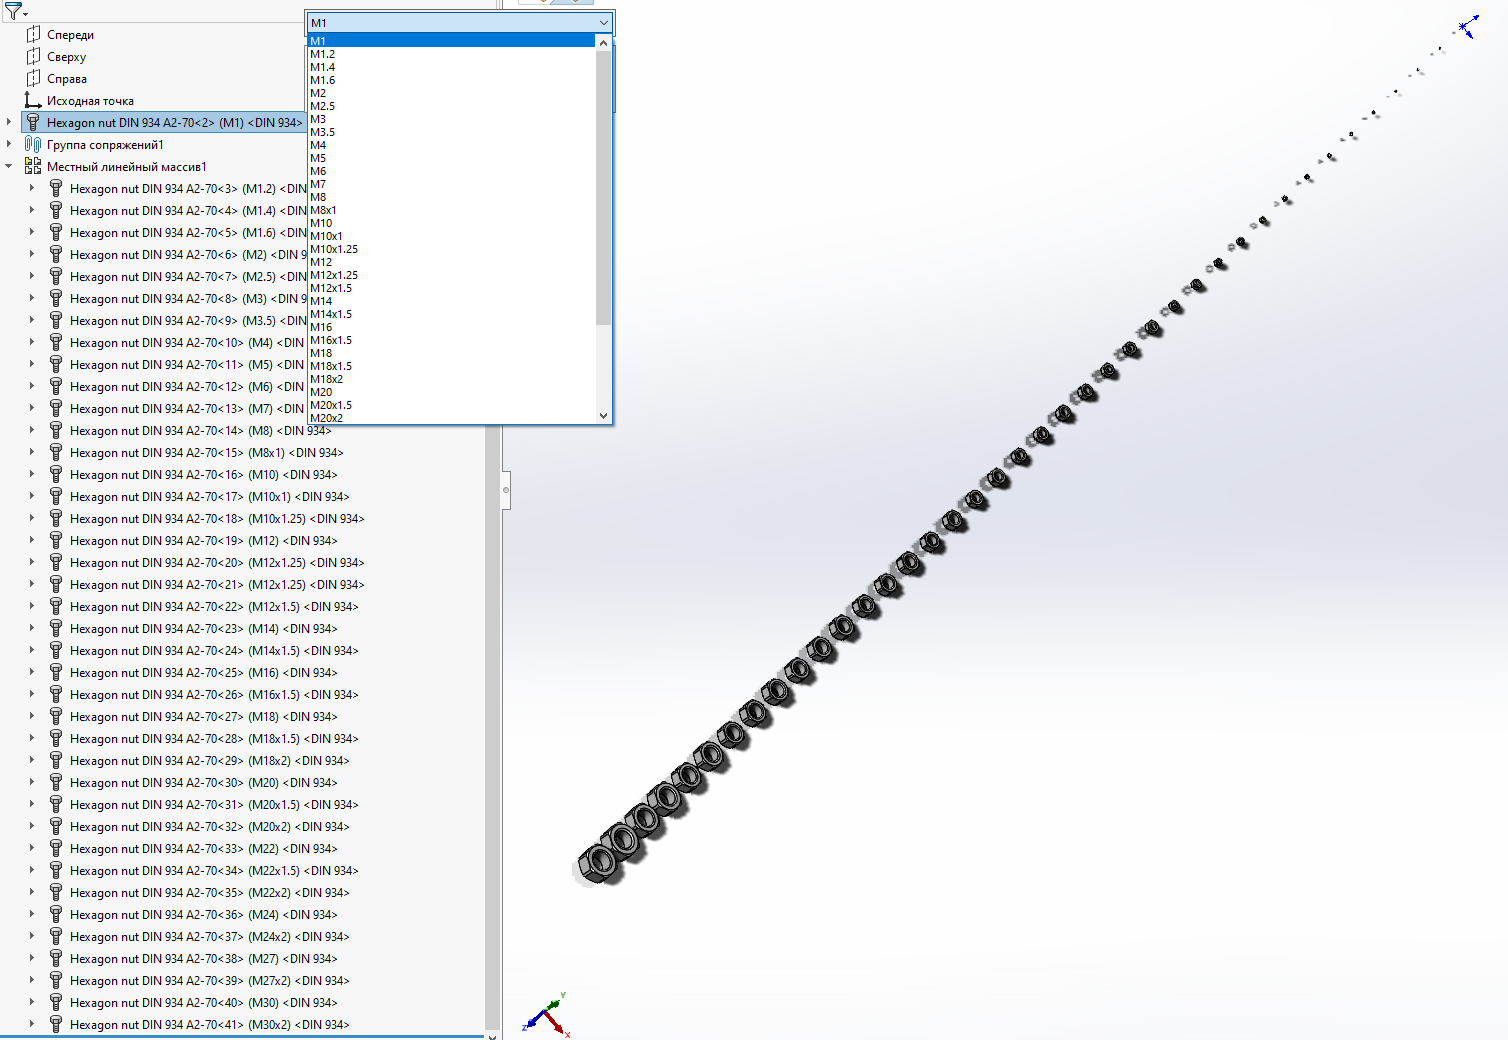This screenshot has height=1040, width=1508.
Task: Click the dropdown list's scroll-up arrow
Action: [603, 43]
